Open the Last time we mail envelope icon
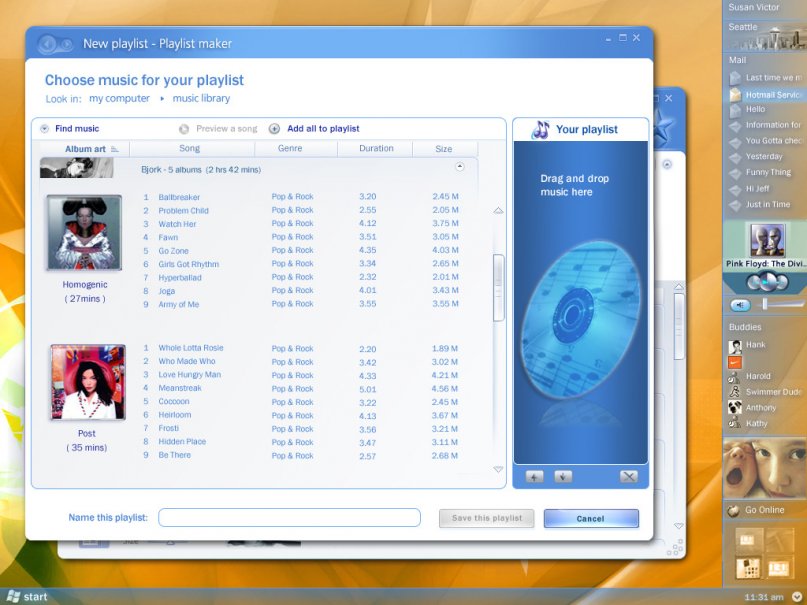 (735, 78)
